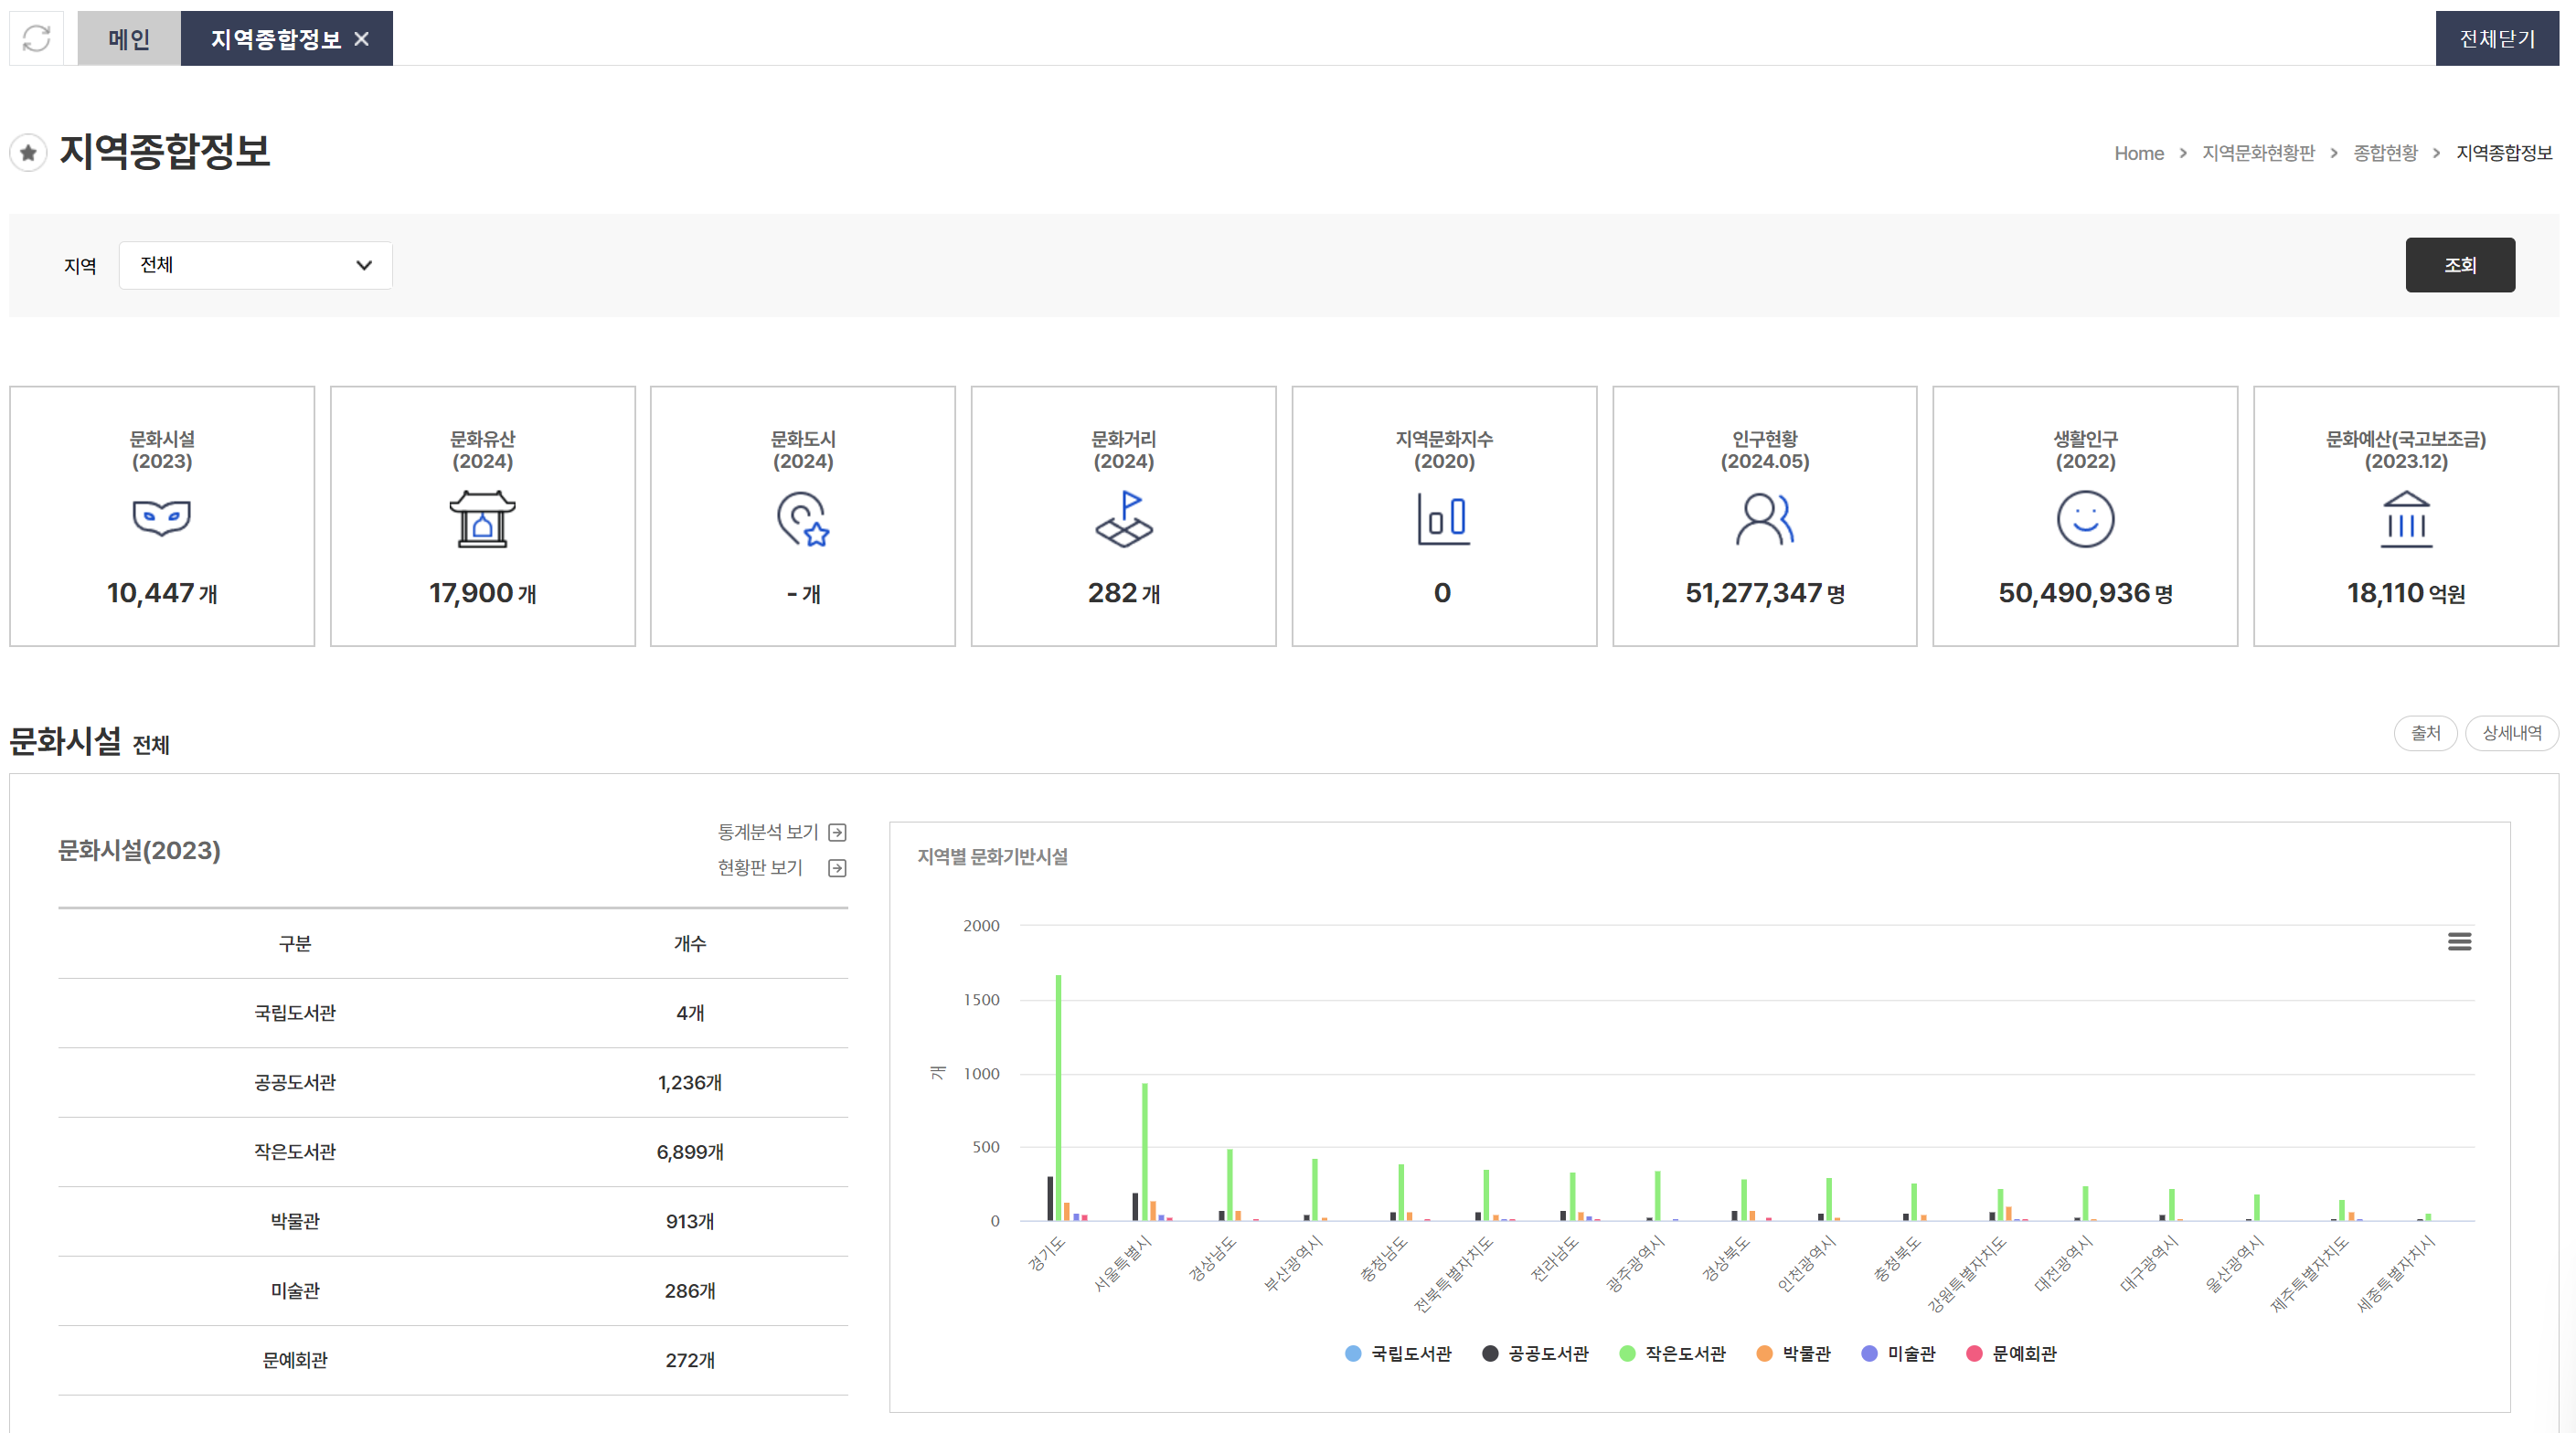Toggle 공공도서관 legend series
Viewport: 2576px width, 1433px height.
(1534, 1353)
